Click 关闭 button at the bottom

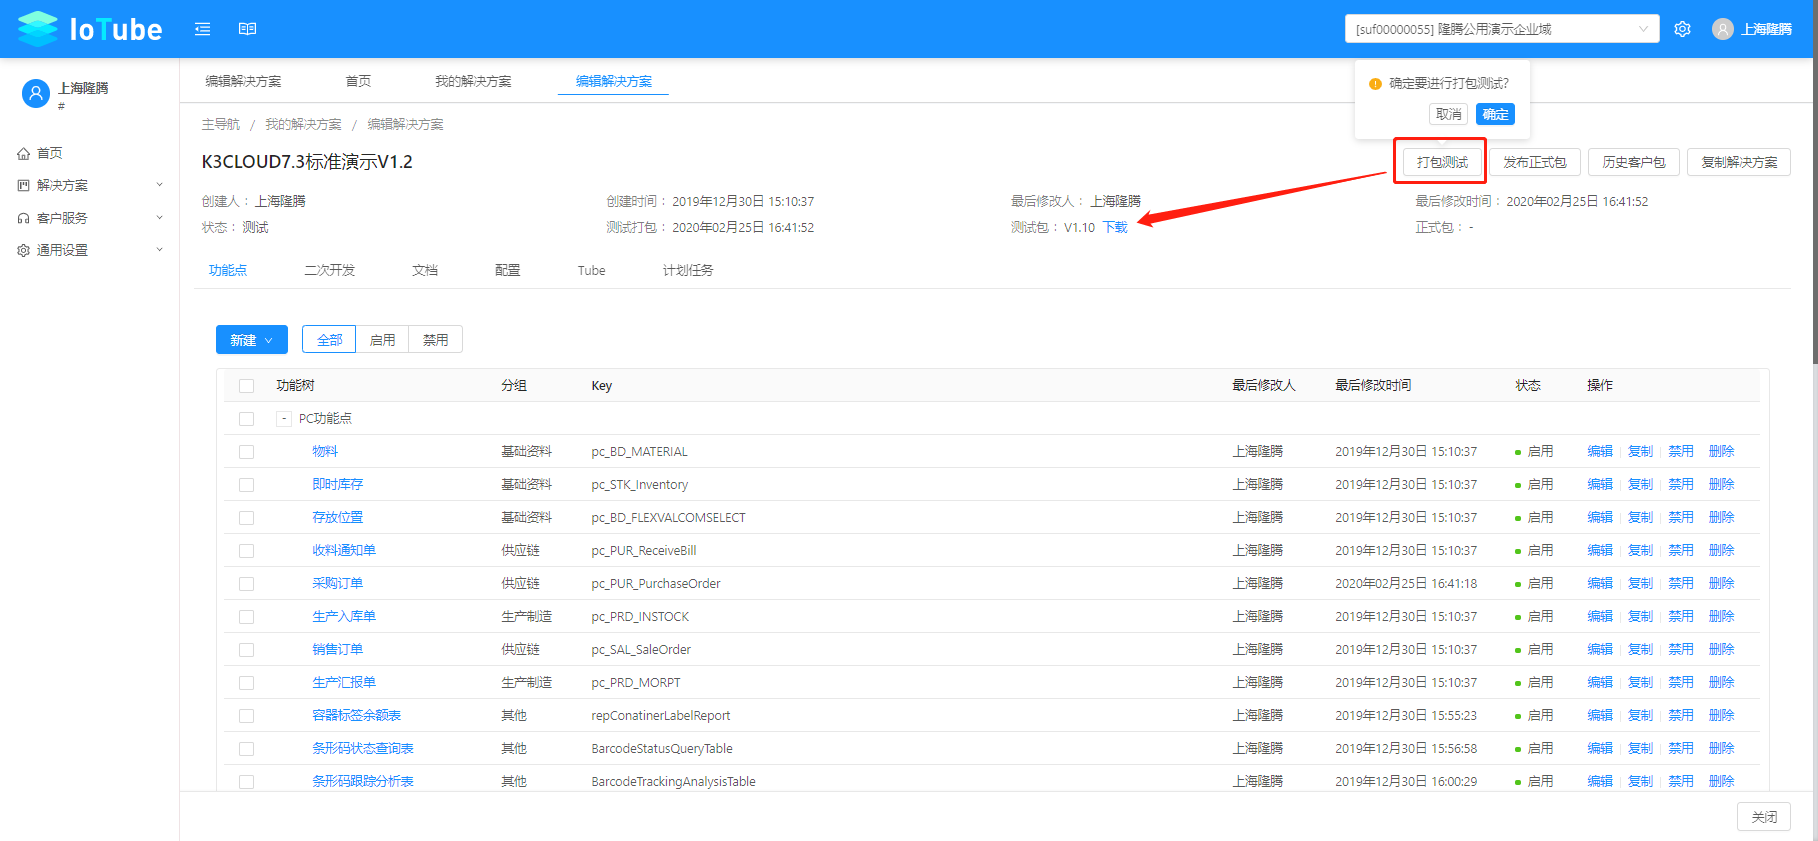[1764, 817]
